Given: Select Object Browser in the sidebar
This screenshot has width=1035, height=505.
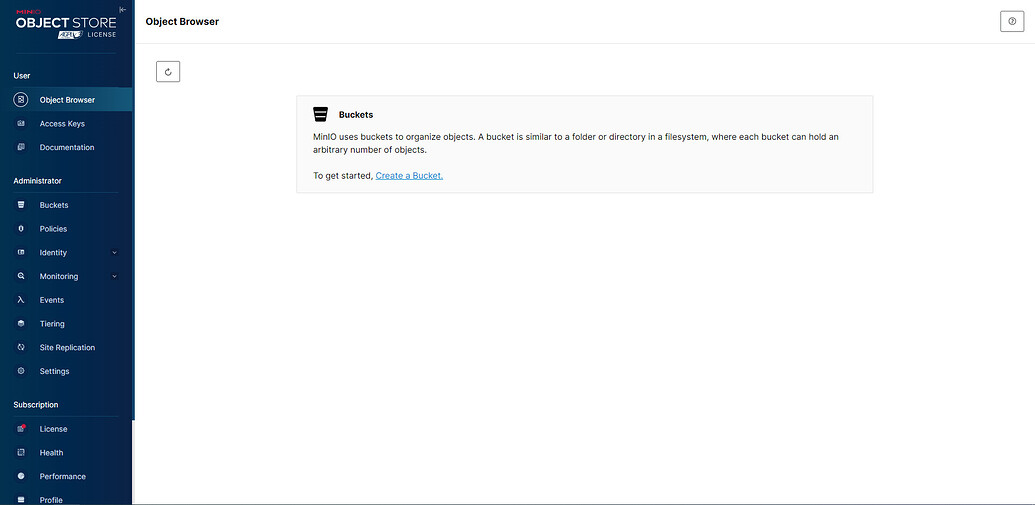Looking at the screenshot, I should tap(67, 100).
